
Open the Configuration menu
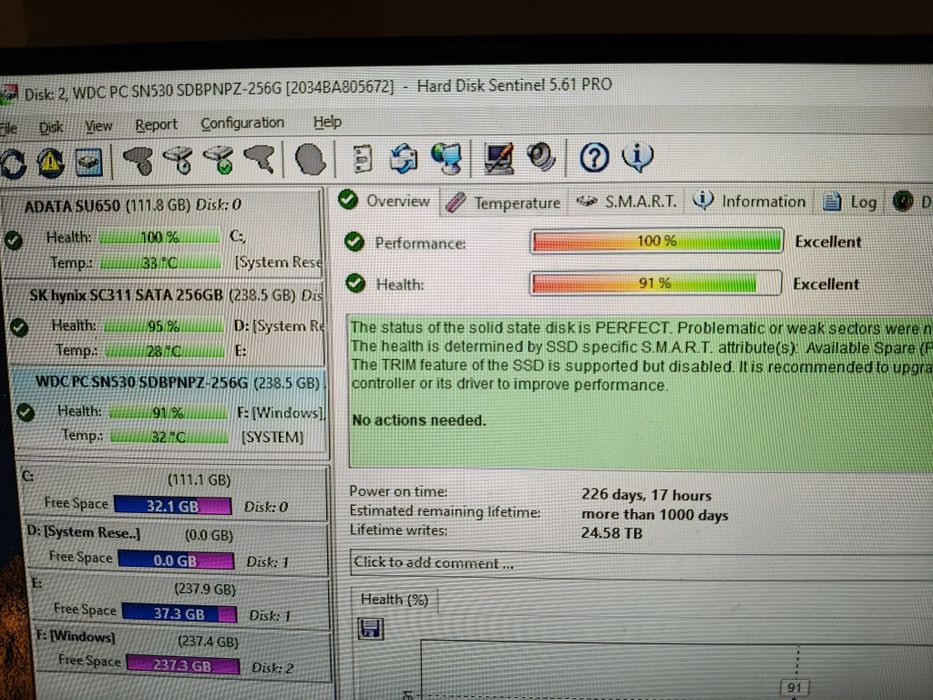pos(242,123)
